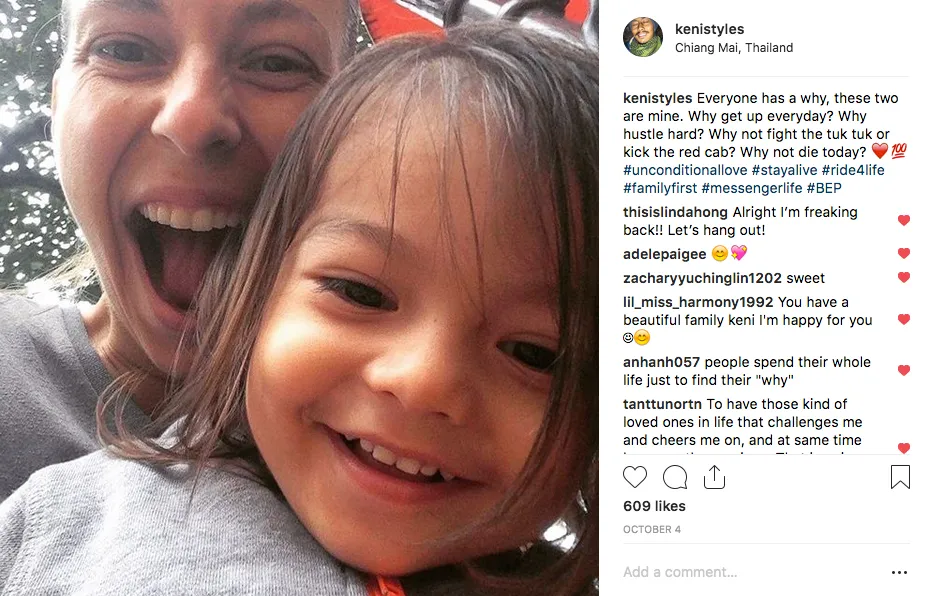The width and height of the screenshot is (932, 596).
Task: Like the post with the heart icon
Action: 635,477
